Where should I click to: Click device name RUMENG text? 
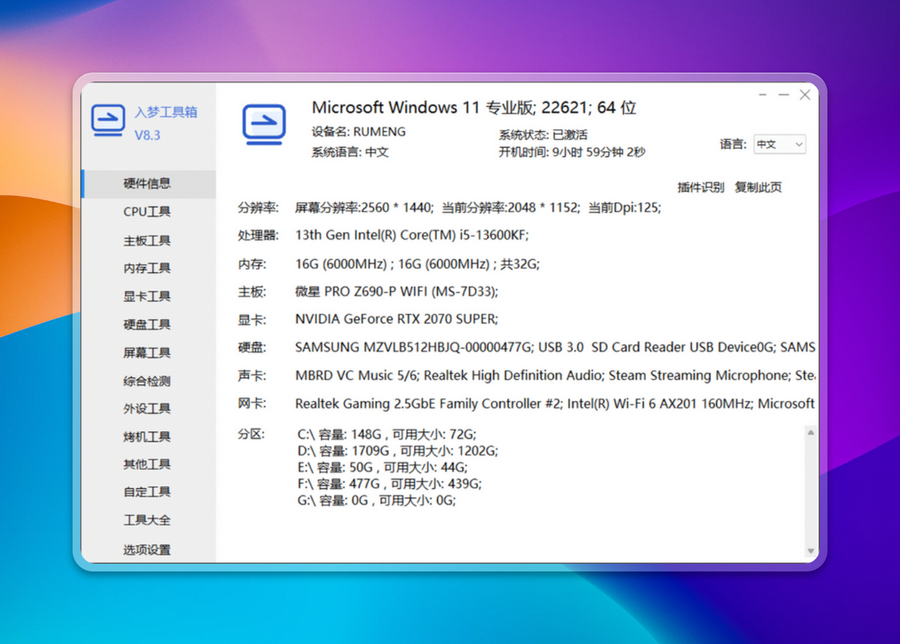tap(359, 131)
